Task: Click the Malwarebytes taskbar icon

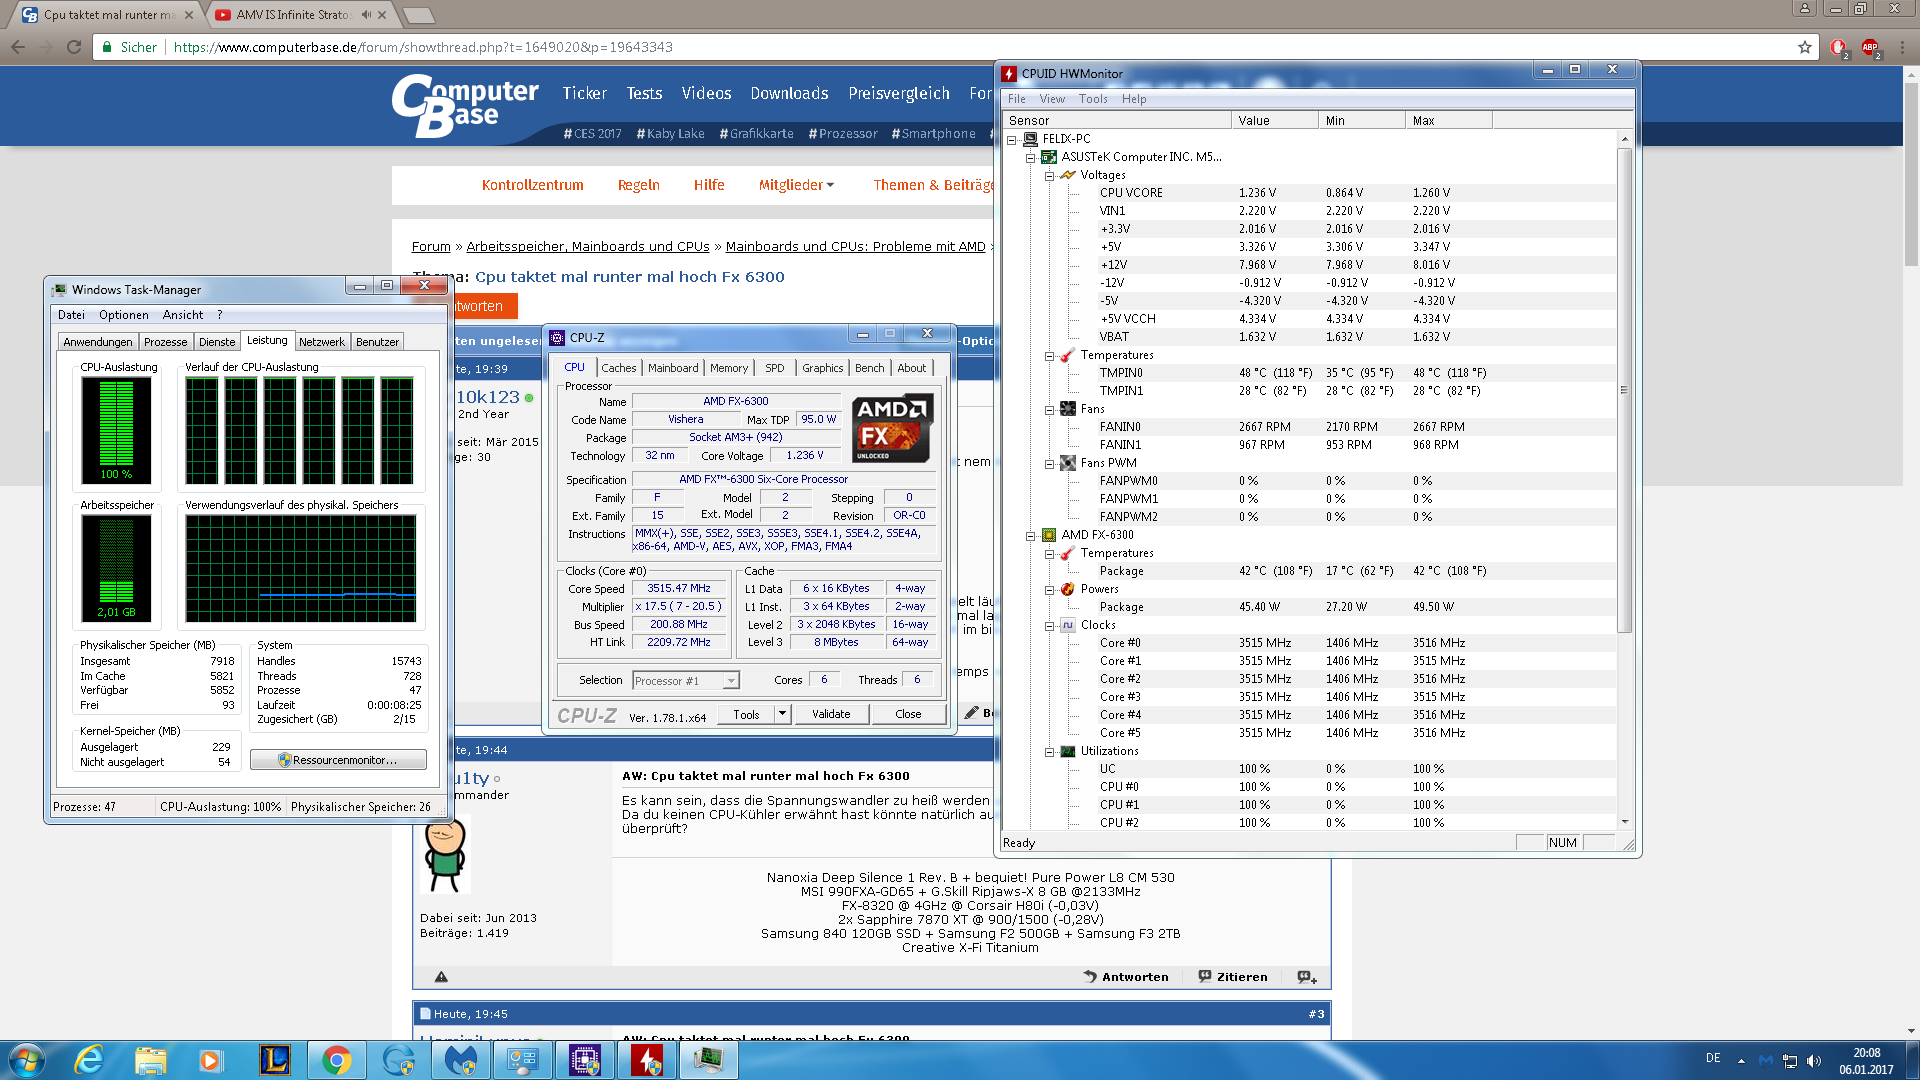Action: click(x=461, y=1059)
